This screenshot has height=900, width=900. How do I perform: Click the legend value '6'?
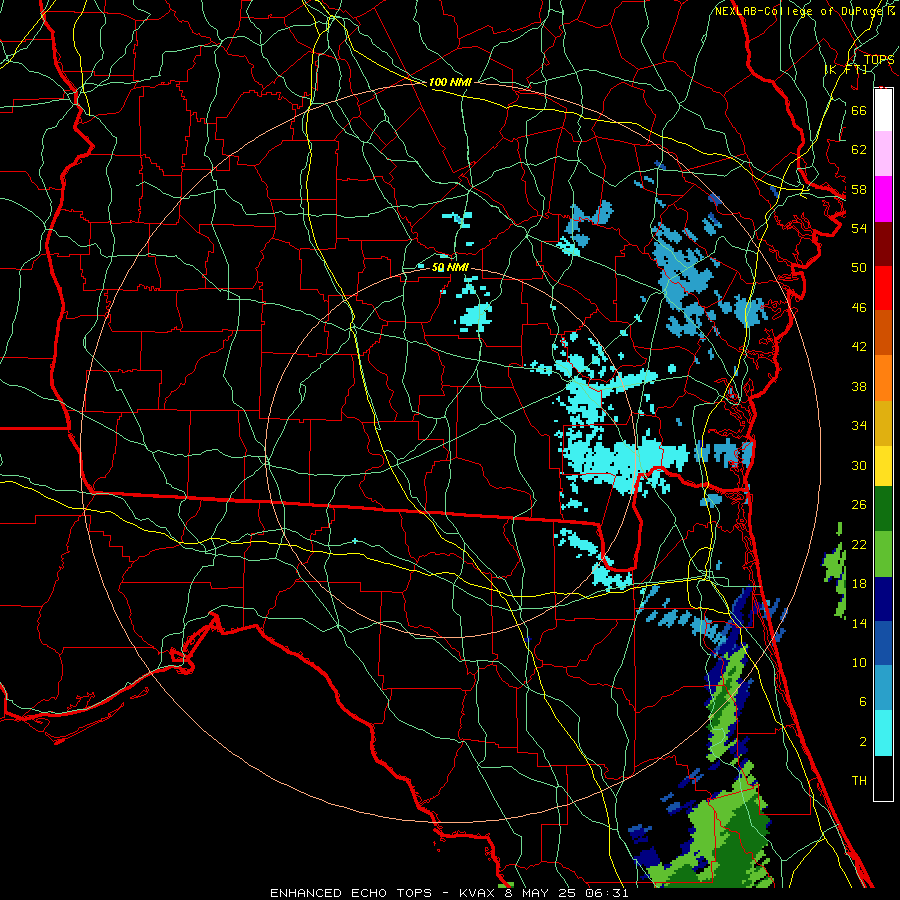pyautogui.click(x=863, y=702)
